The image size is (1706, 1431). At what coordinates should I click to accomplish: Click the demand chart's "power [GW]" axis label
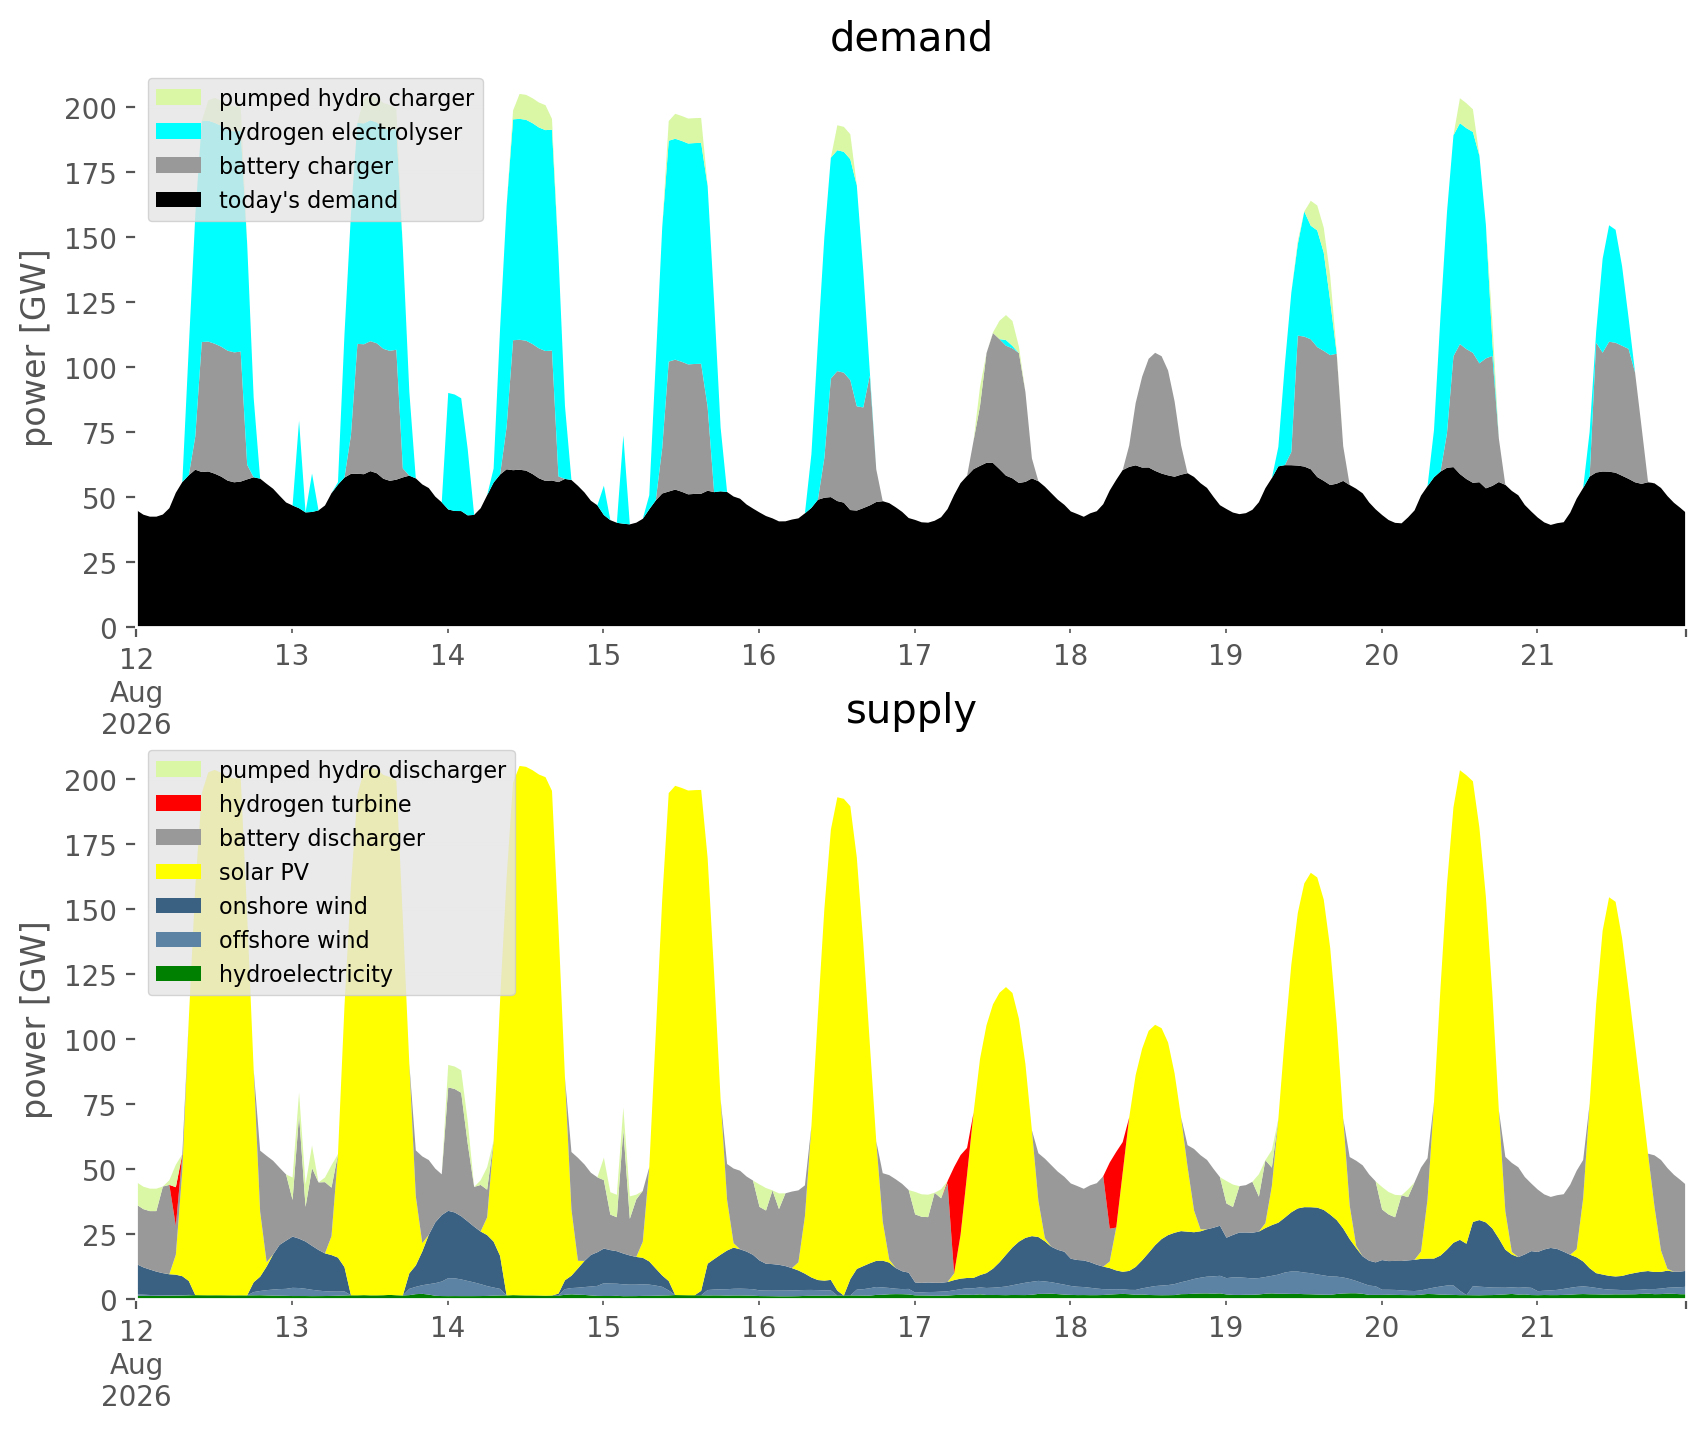[35, 348]
